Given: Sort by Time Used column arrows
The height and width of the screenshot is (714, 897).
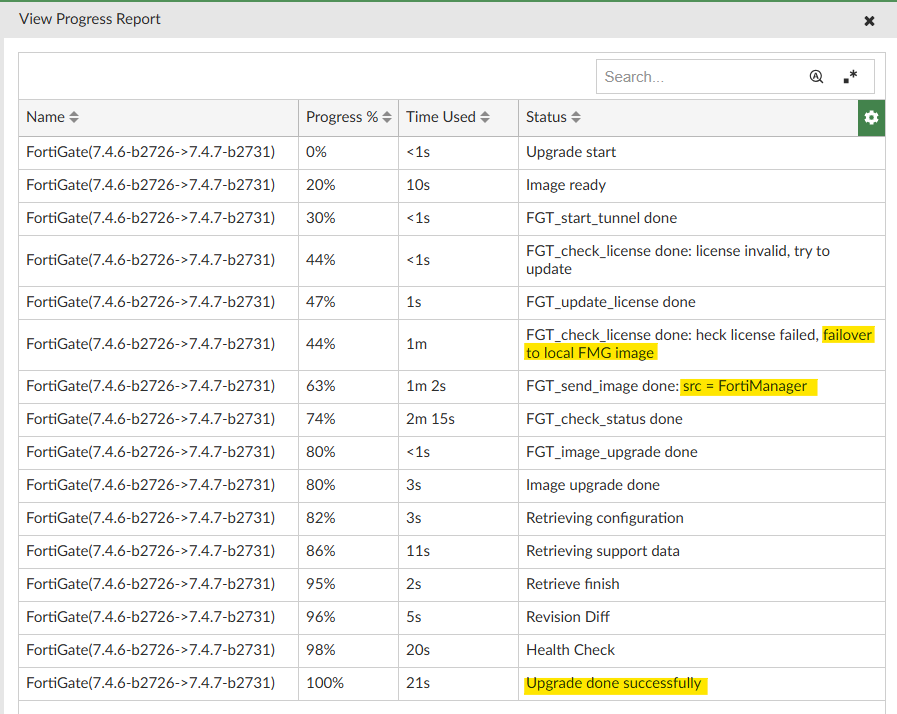Looking at the screenshot, I should tap(485, 118).
